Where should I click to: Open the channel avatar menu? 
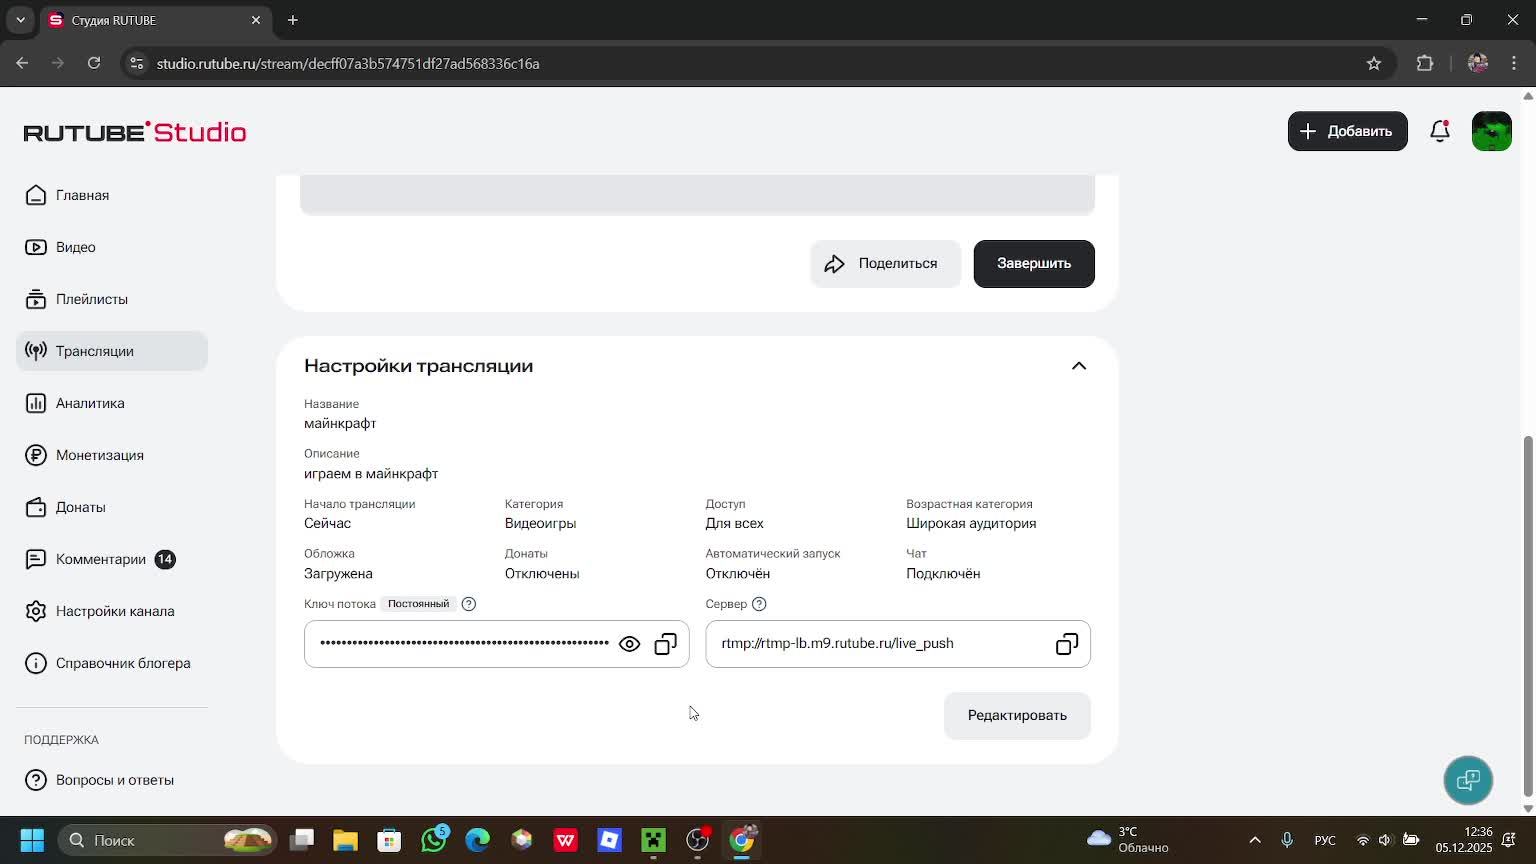pos(1492,131)
